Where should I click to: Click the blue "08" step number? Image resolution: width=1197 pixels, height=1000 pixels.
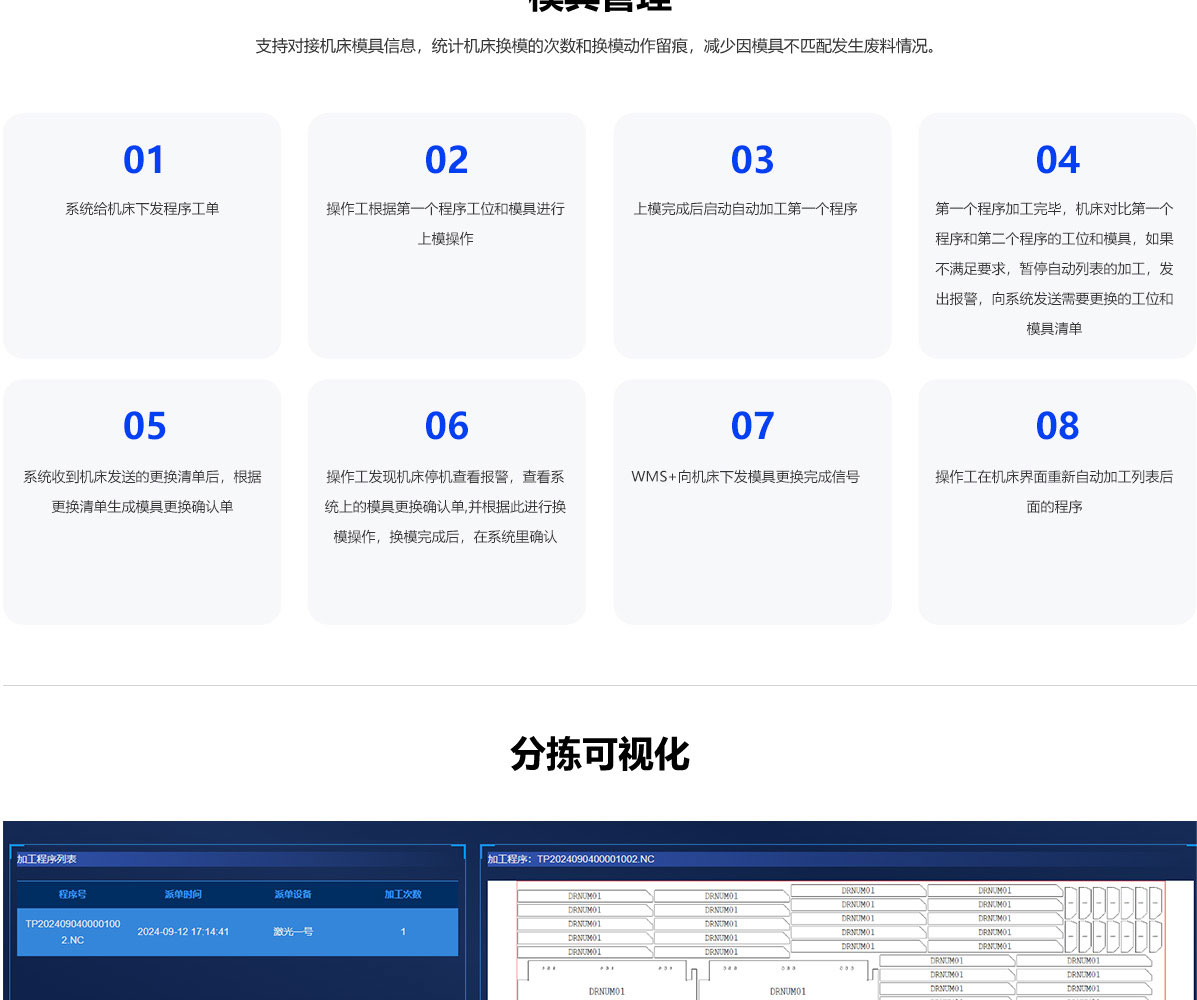coord(1057,427)
